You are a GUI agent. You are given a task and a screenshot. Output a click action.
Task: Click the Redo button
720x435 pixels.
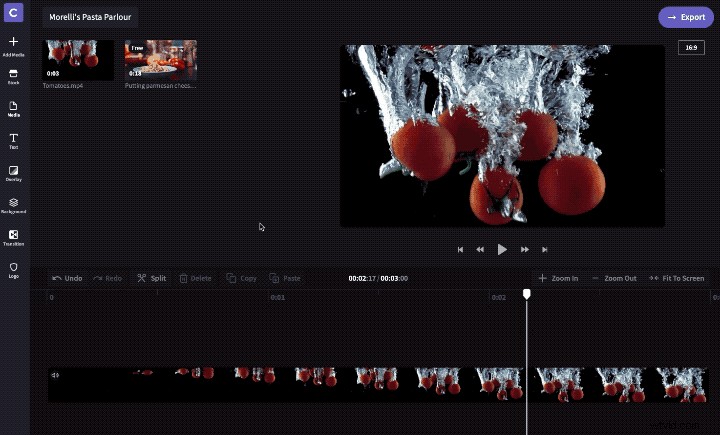point(108,278)
